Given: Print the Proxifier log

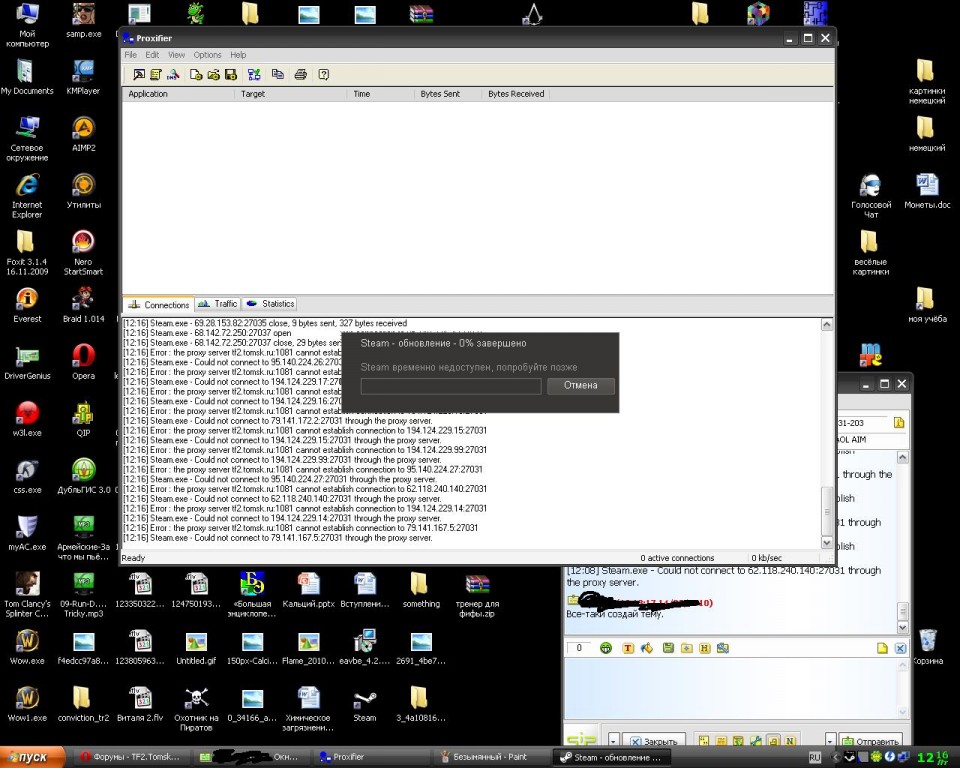Looking at the screenshot, I should [x=301, y=75].
